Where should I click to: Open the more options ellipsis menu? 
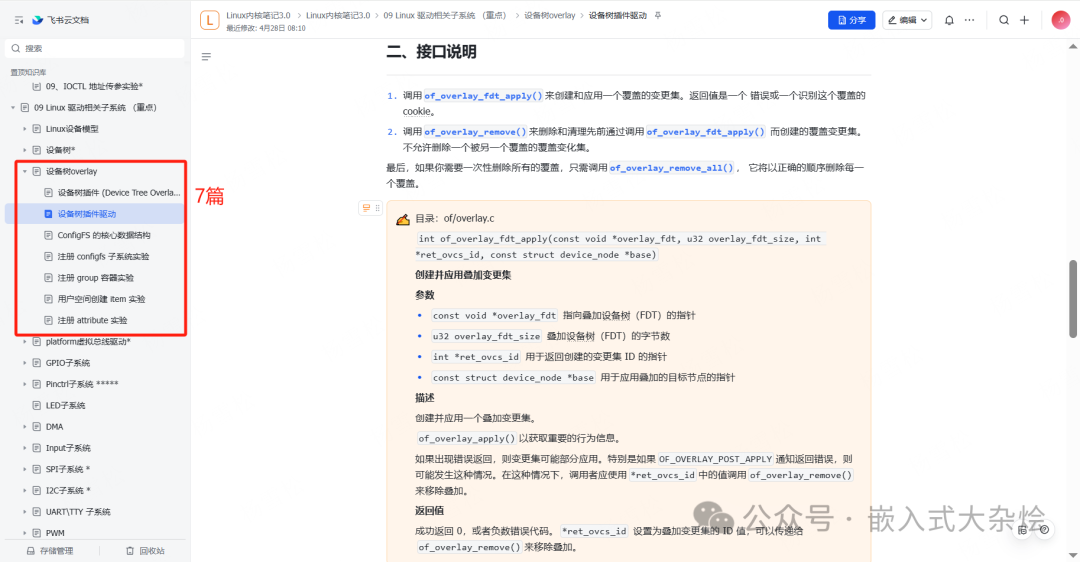pos(969,20)
